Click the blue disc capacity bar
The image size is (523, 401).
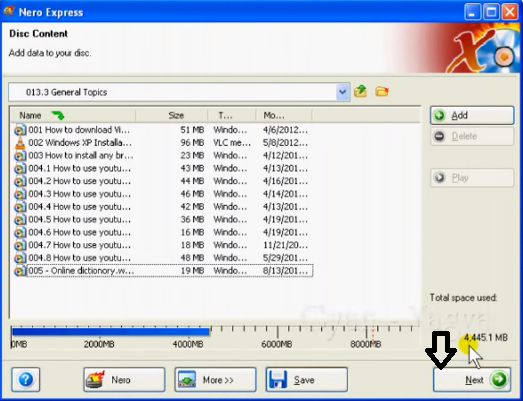(x=111, y=332)
